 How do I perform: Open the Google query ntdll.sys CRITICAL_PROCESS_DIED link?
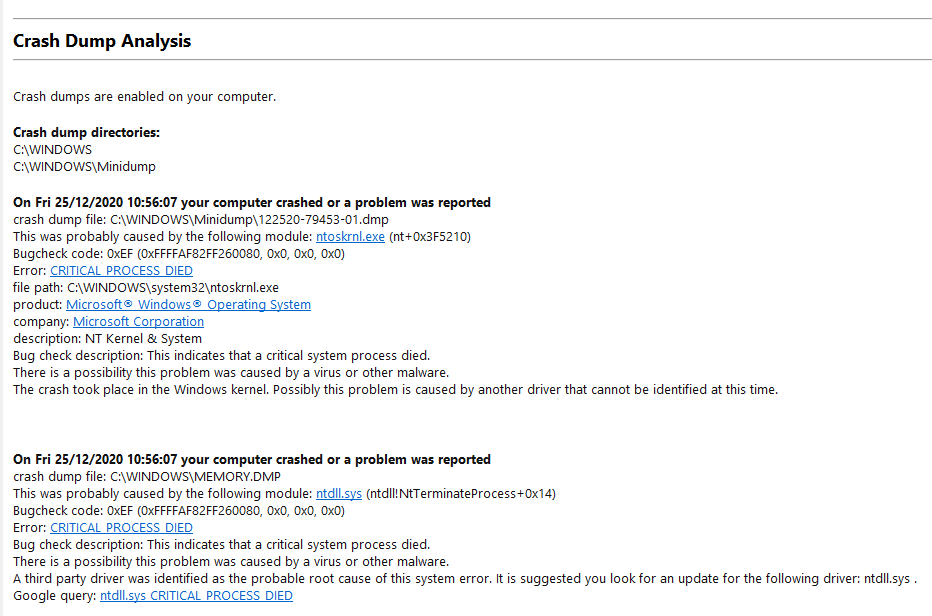coord(196,596)
